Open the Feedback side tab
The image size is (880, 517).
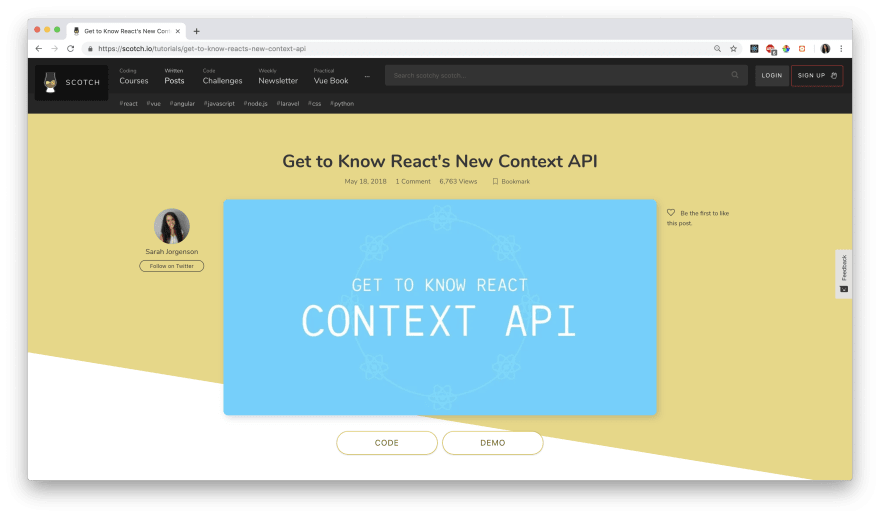(844, 274)
